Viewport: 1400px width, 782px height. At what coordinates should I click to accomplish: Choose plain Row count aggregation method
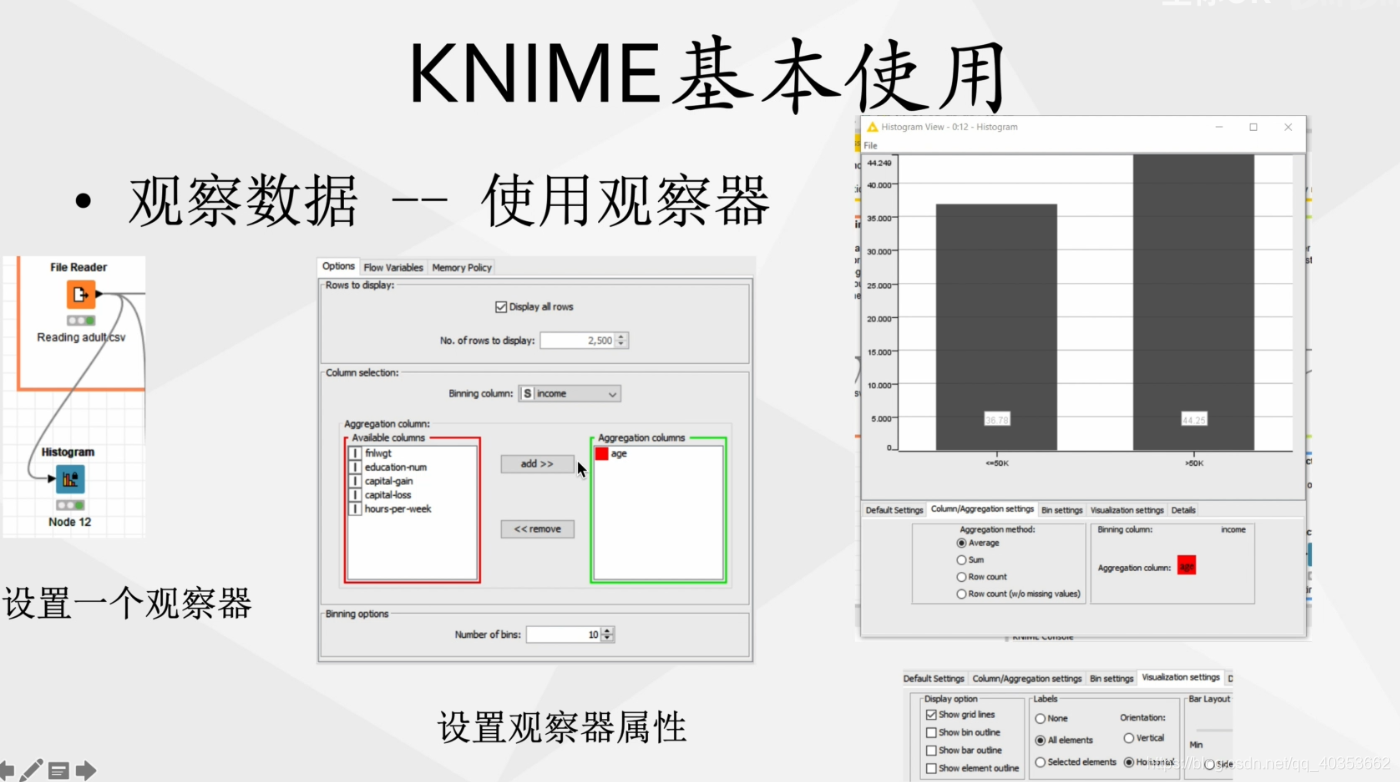click(x=962, y=577)
